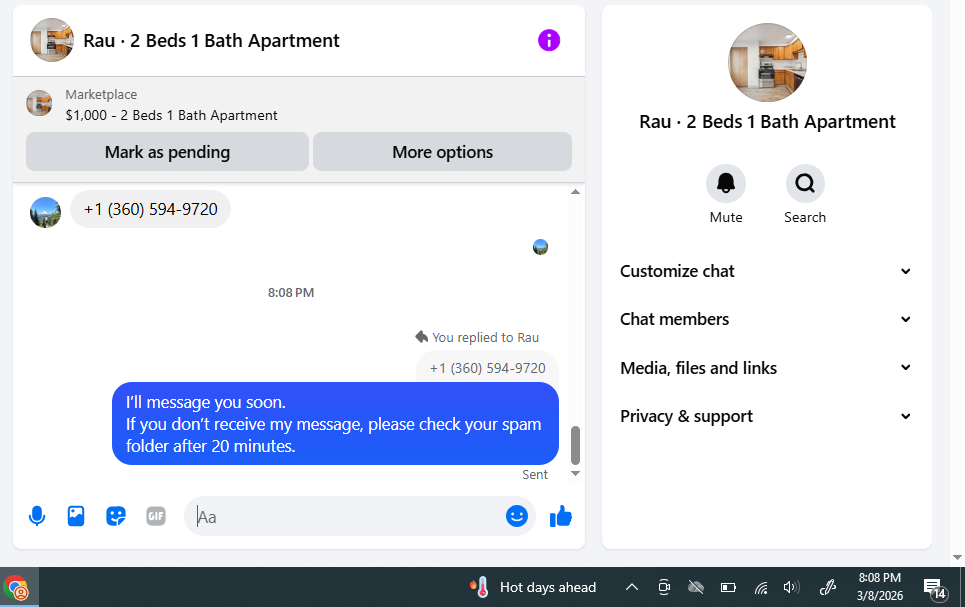Click the '$1,000 - 2 Beds 1 Bath Apartment' listing text
Image resolution: width=965 pixels, height=607 pixels.
point(172,115)
